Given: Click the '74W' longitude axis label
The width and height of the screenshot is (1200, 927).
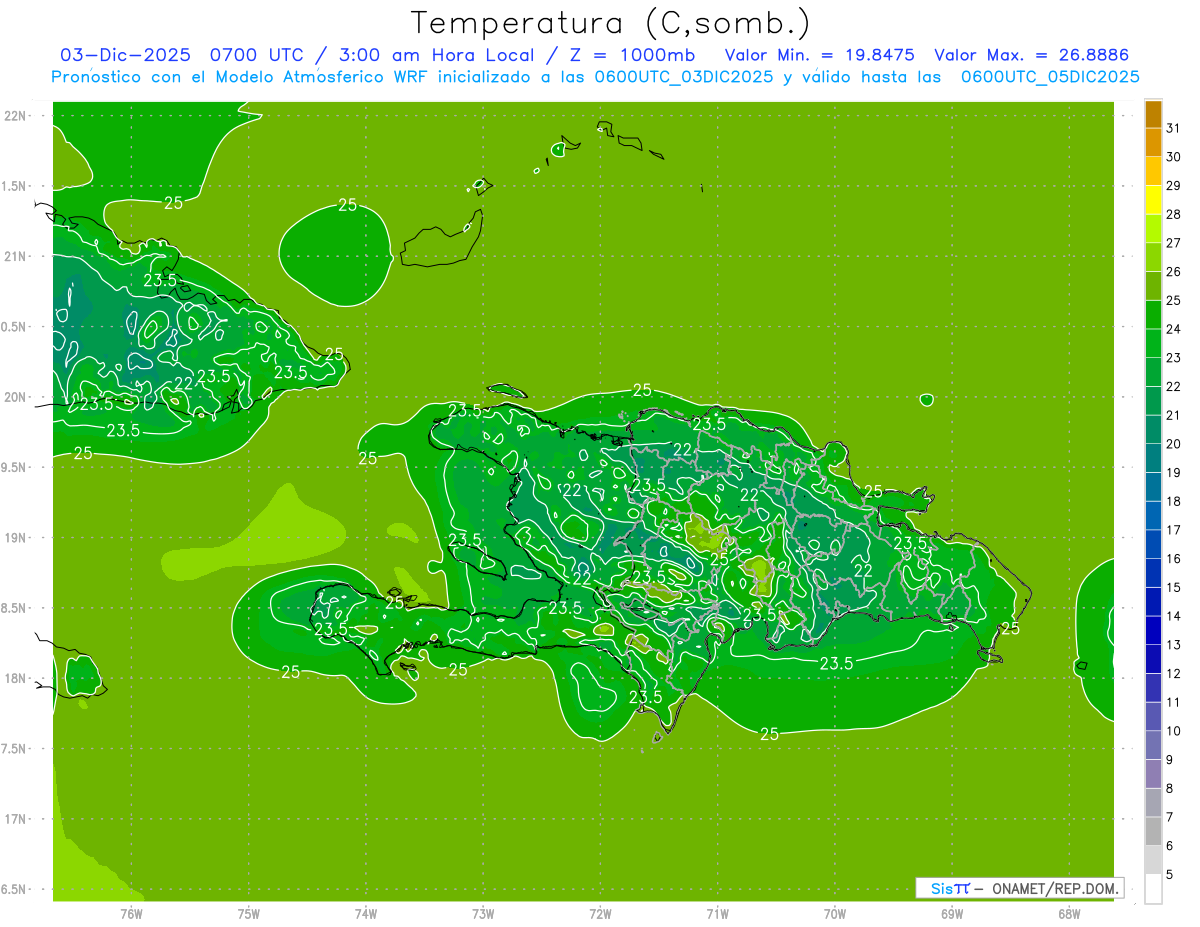Looking at the screenshot, I should pos(366,913).
